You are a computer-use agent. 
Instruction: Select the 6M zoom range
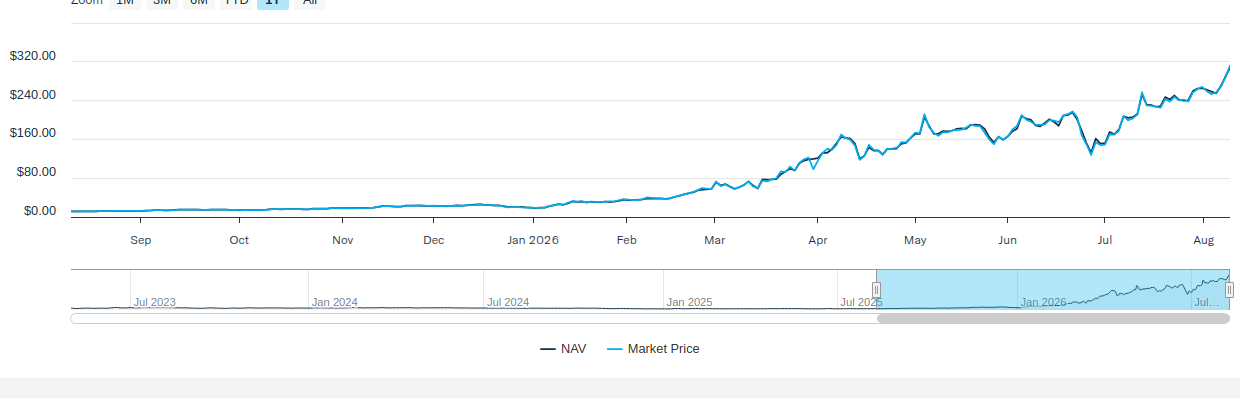(199, 3)
